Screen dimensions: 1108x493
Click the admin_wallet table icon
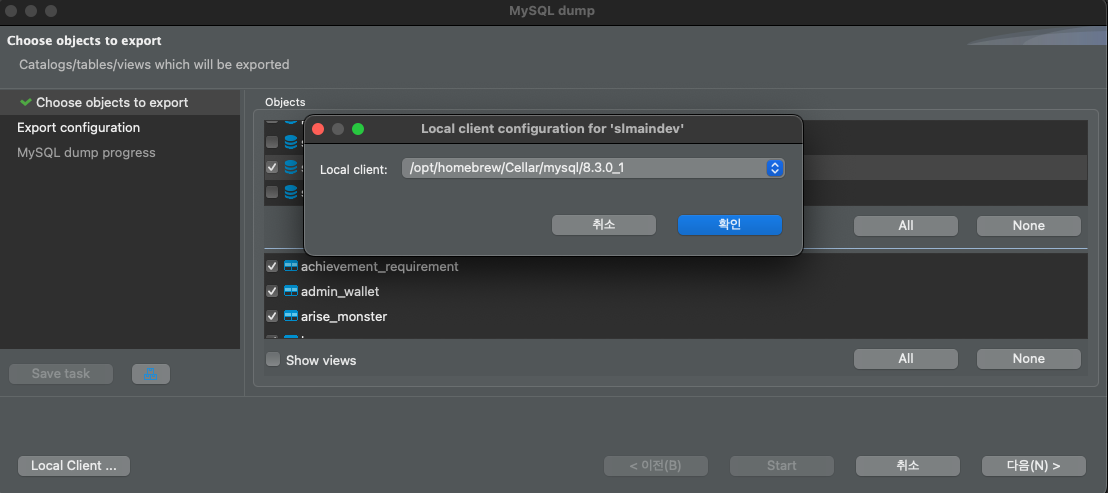[x=290, y=291]
